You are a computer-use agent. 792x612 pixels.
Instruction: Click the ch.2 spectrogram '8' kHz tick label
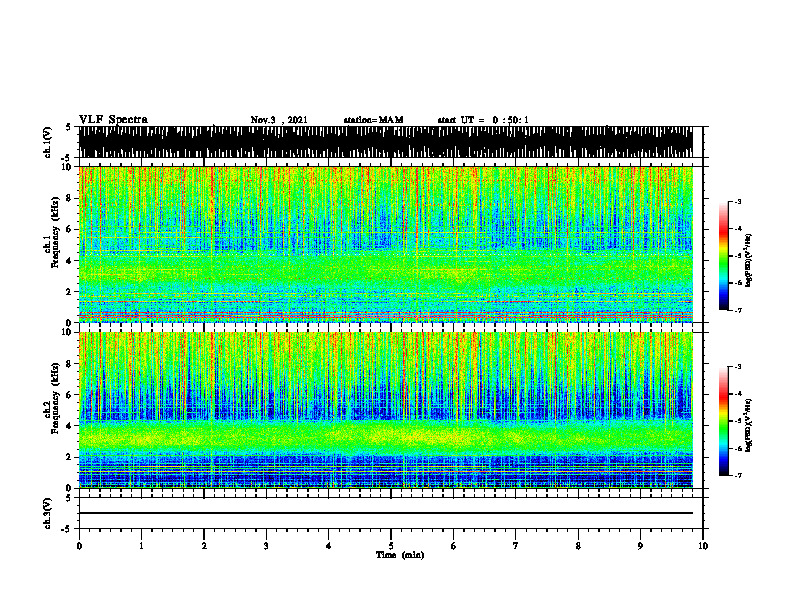tap(70, 364)
